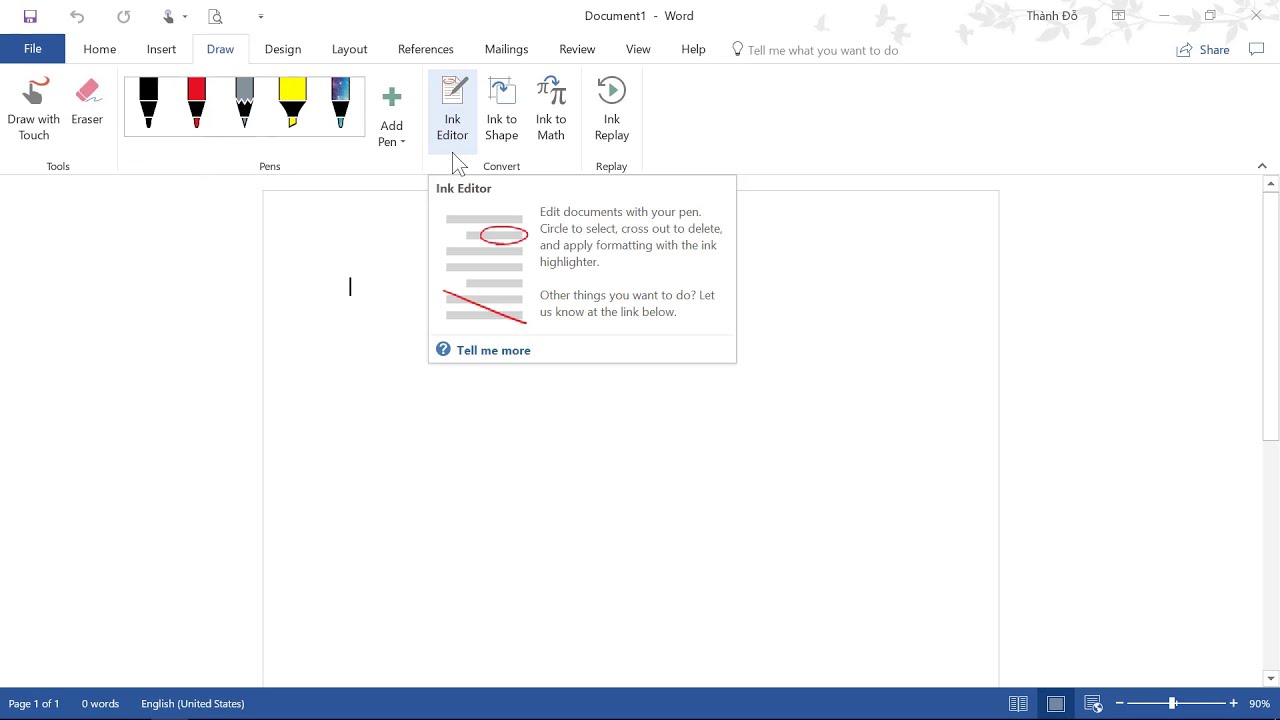
Task: Open the Tell me more link
Action: (x=493, y=350)
